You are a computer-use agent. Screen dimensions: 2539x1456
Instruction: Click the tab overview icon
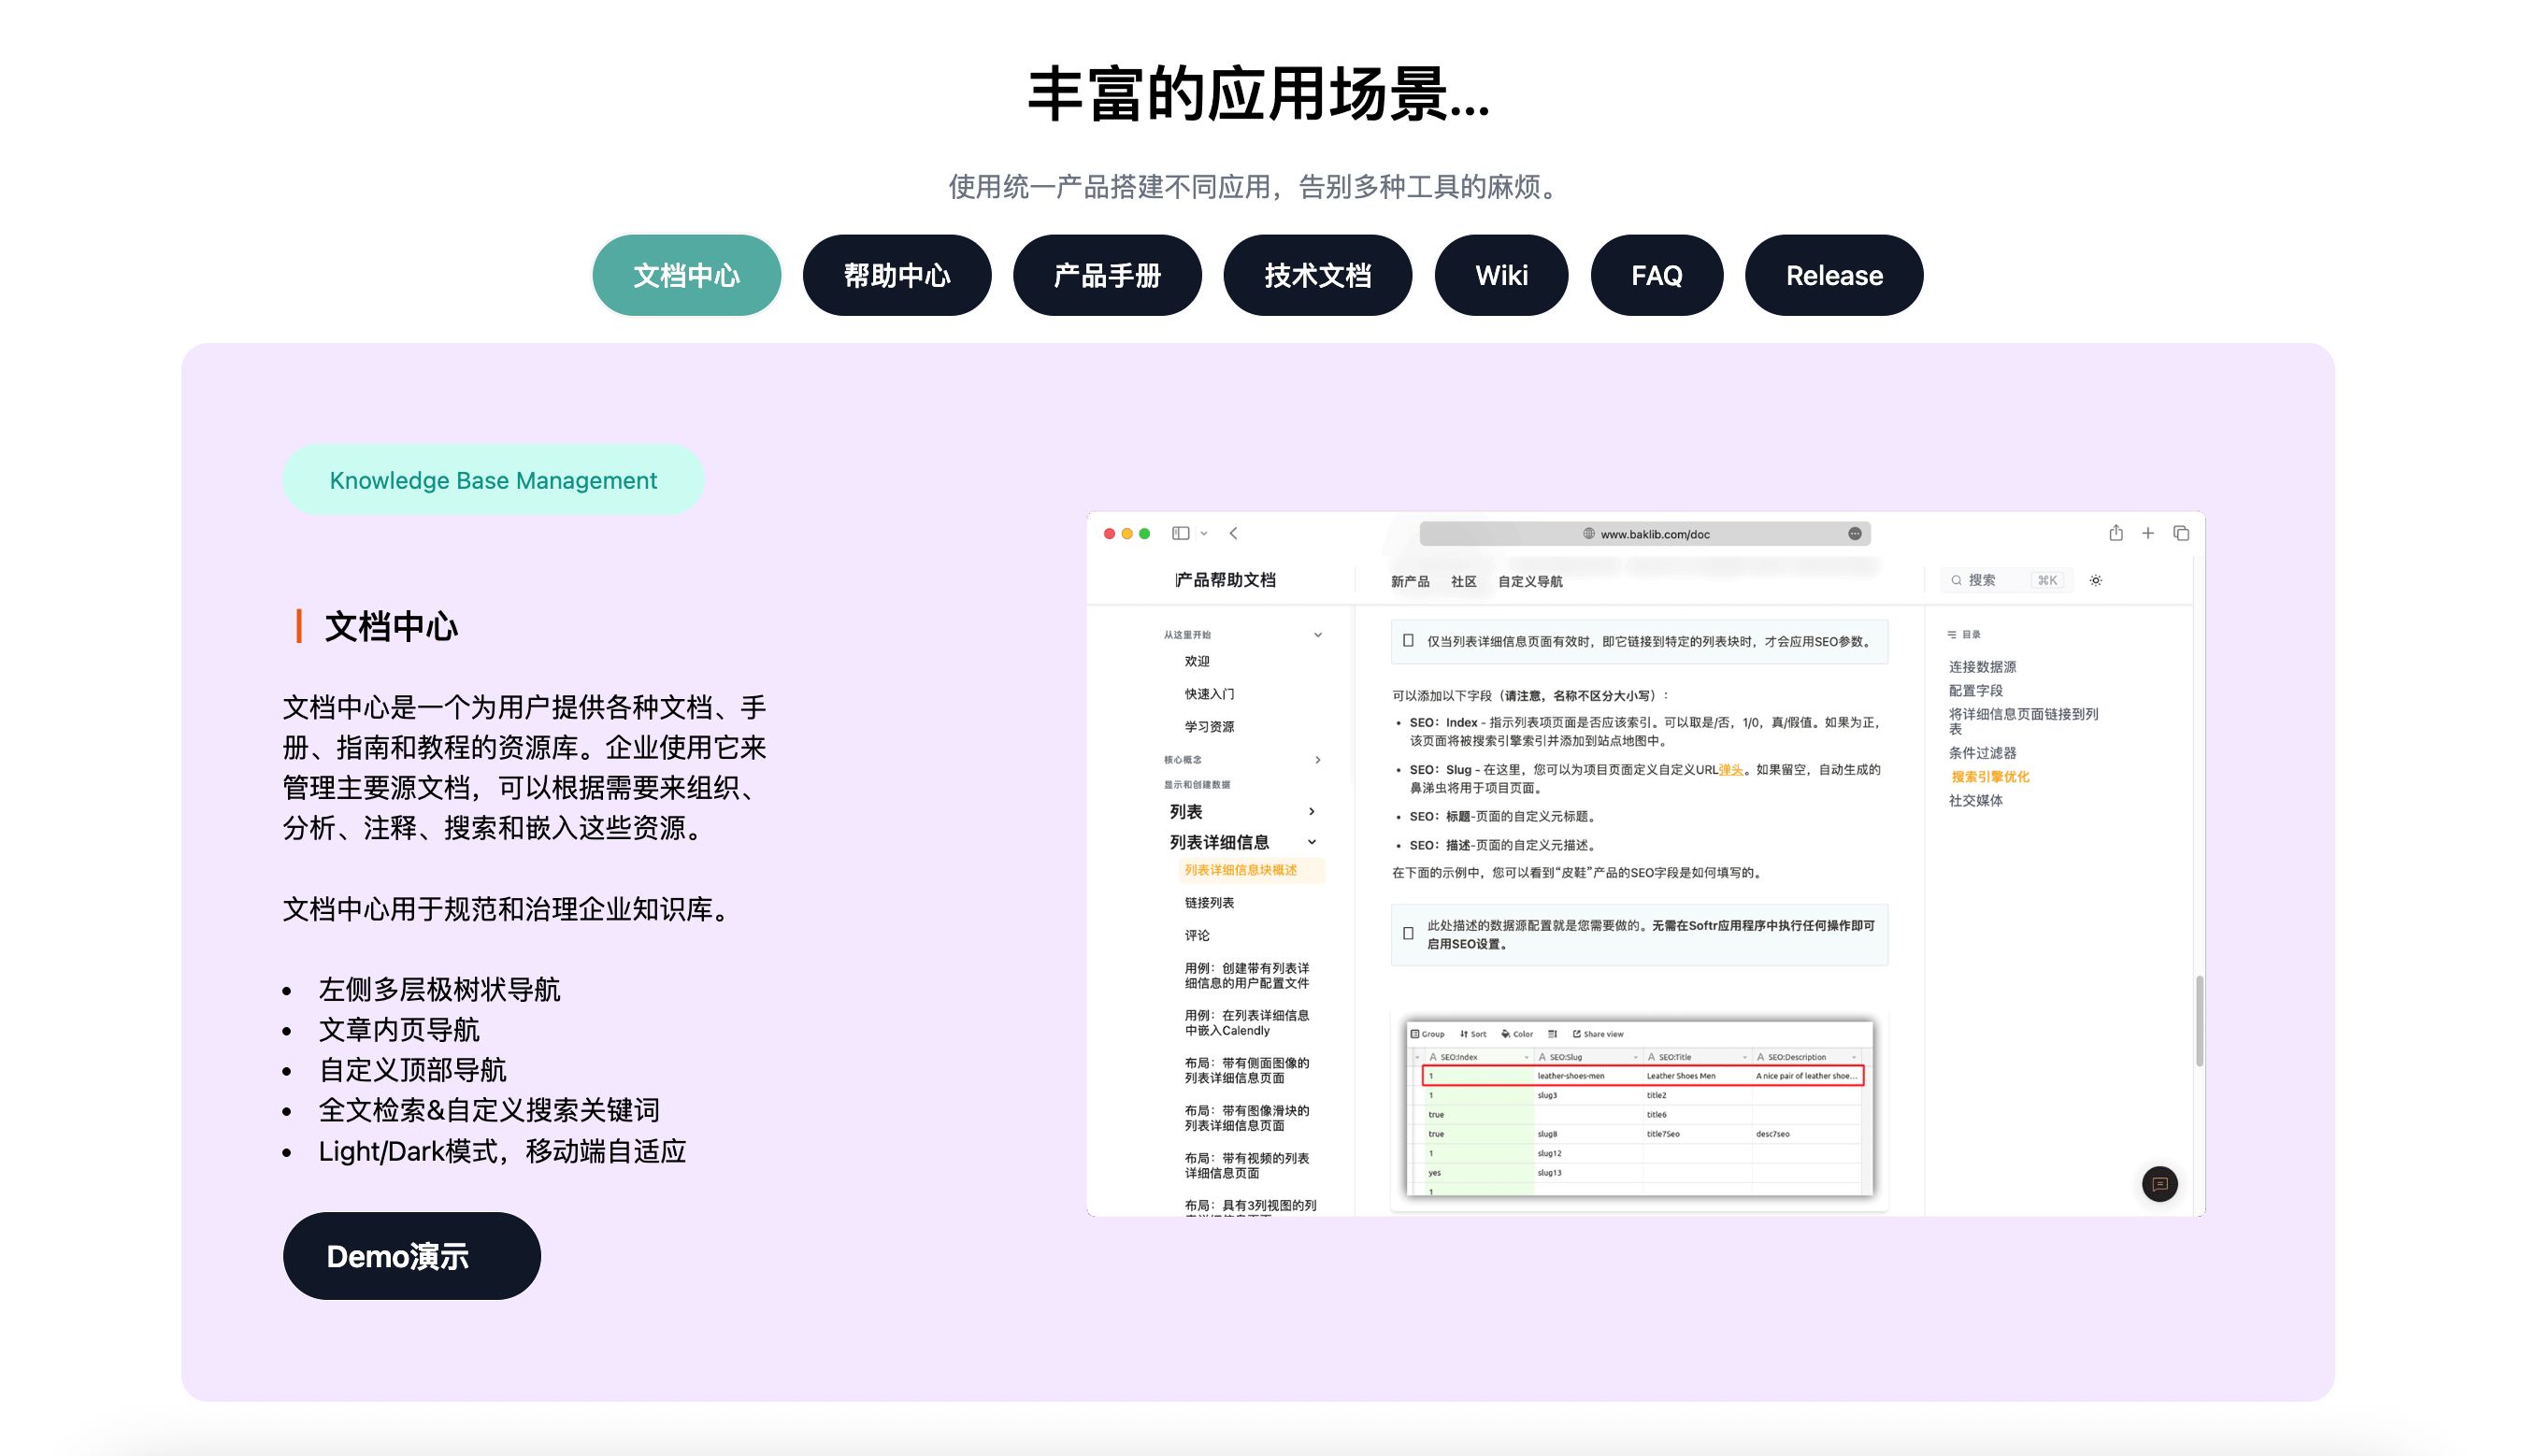tap(2181, 534)
